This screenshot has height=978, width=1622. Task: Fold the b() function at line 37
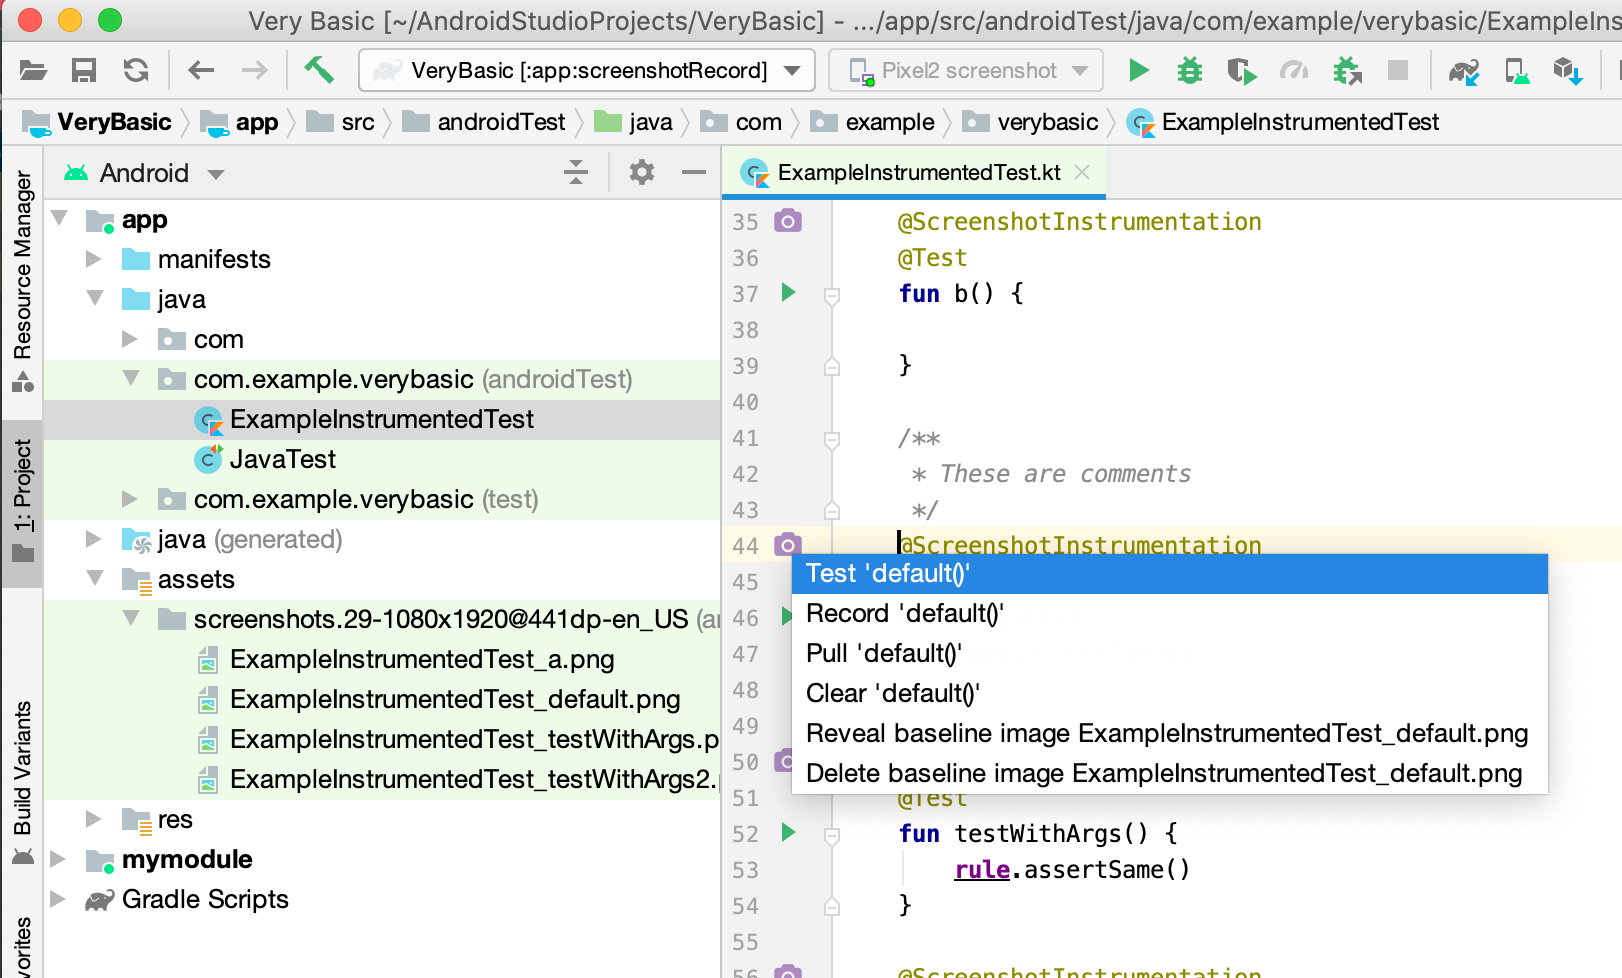(x=832, y=295)
